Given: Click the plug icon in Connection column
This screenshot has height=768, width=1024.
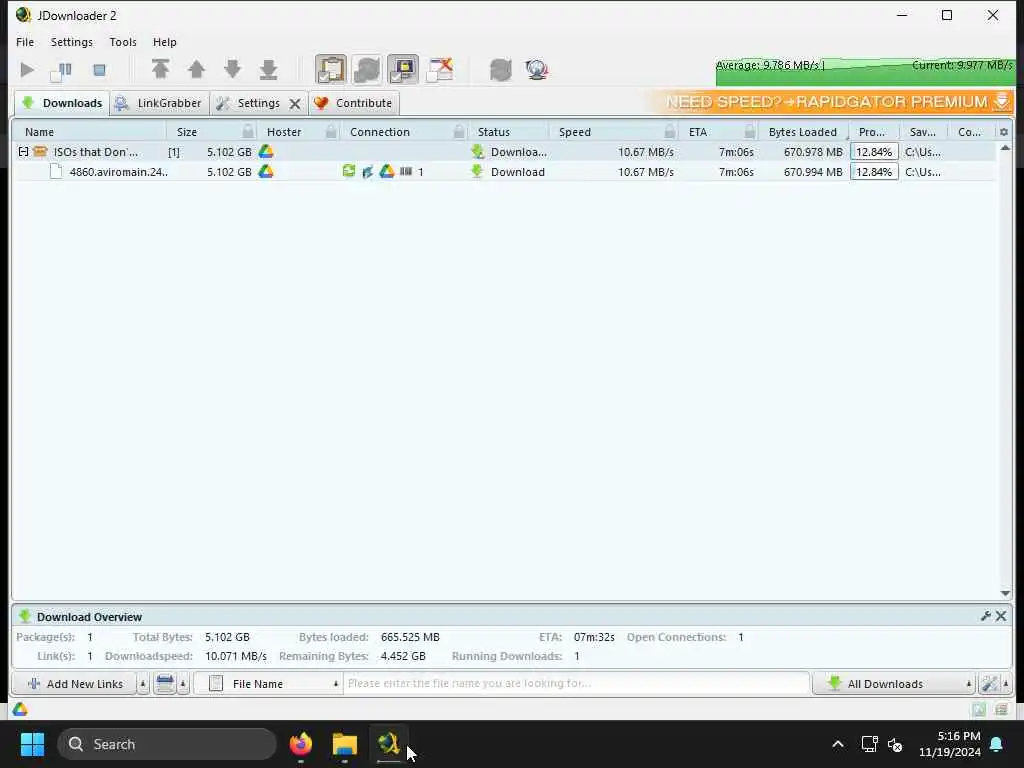Looking at the screenshot, I should (x=368, y=172).
